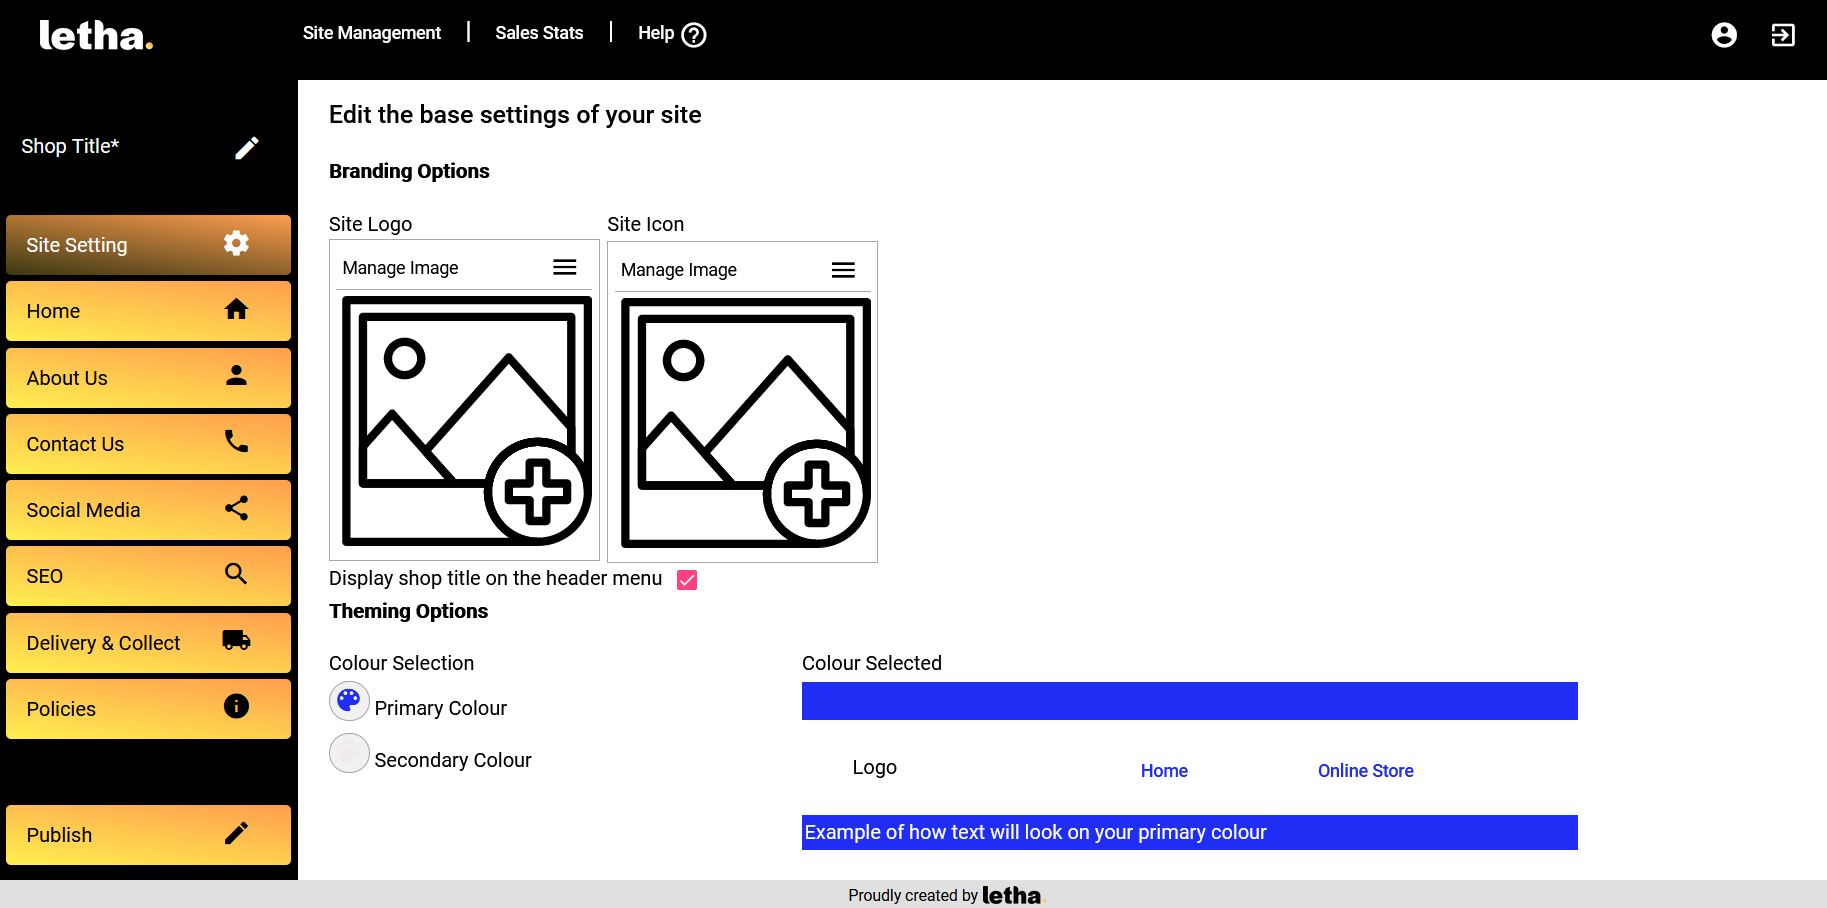
Task: Click the Policies info icon
Action: [236, 706]
